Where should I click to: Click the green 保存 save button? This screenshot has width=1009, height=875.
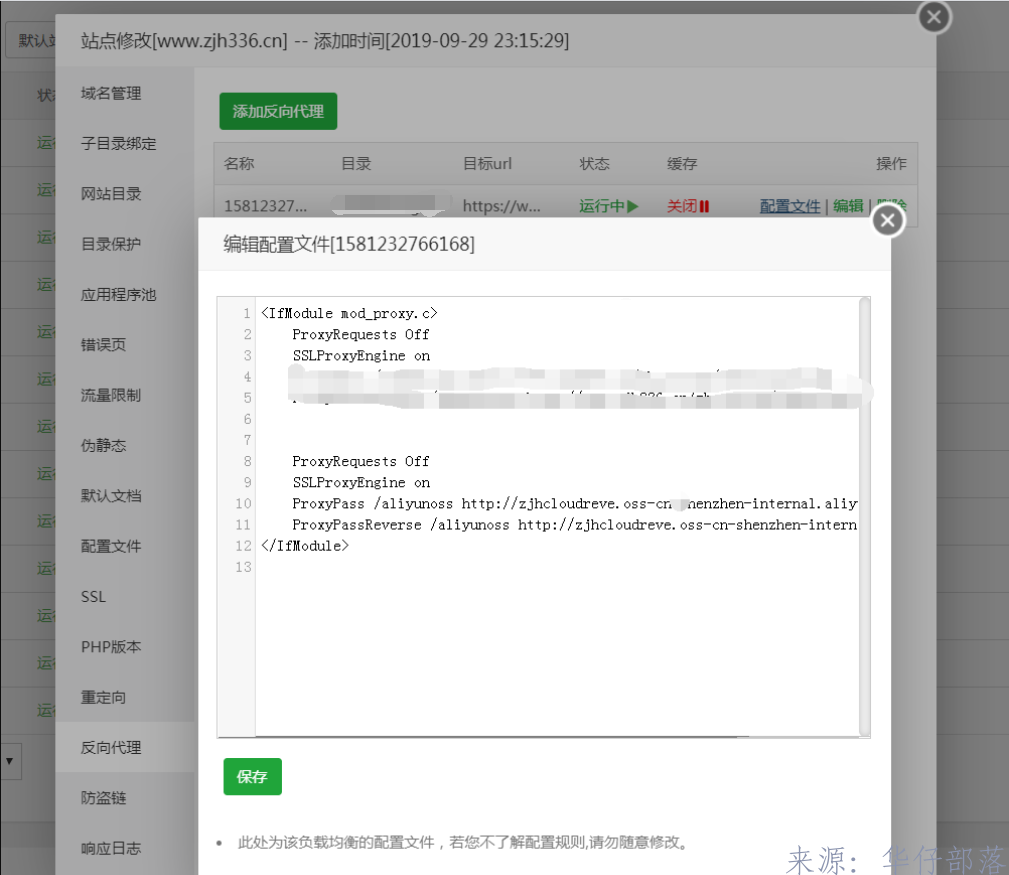pyautogui.click(x=252, y=777)
